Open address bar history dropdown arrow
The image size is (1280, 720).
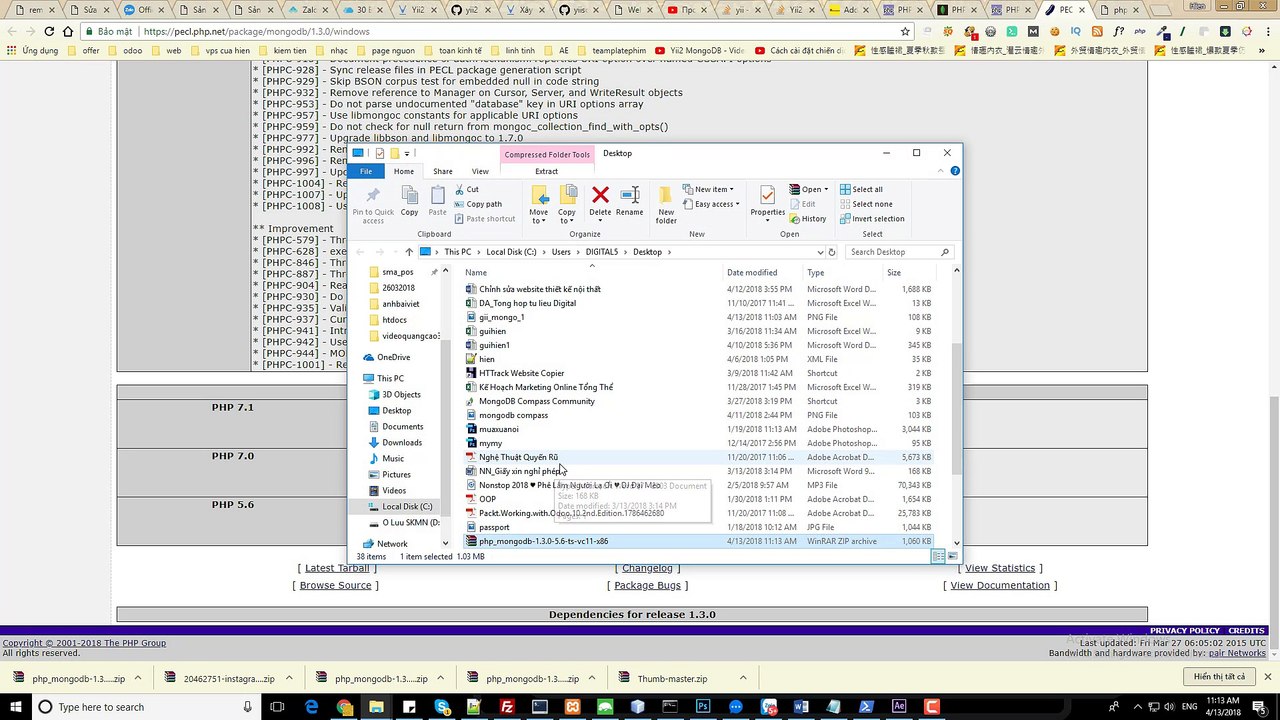click(x=820, y=252)
